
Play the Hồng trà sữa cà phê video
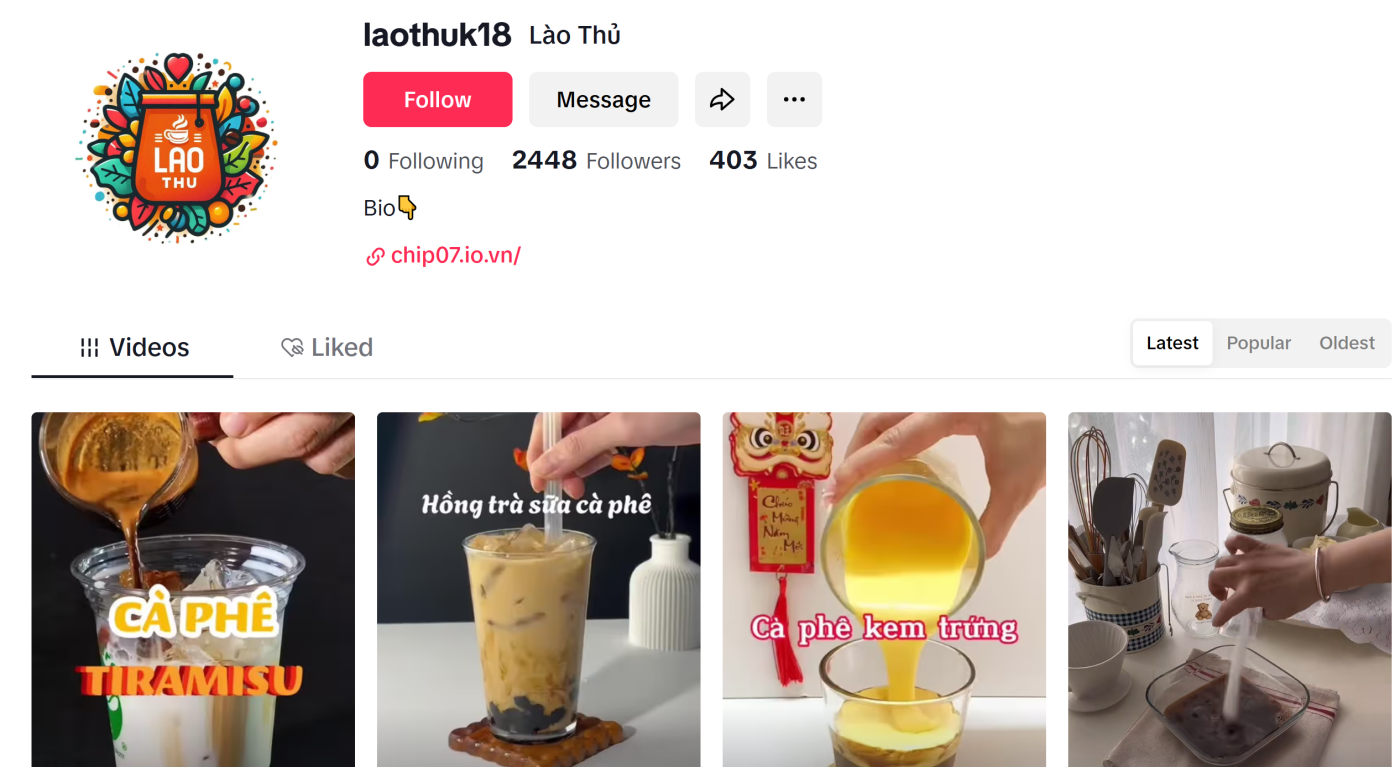[x=538, y=589]
